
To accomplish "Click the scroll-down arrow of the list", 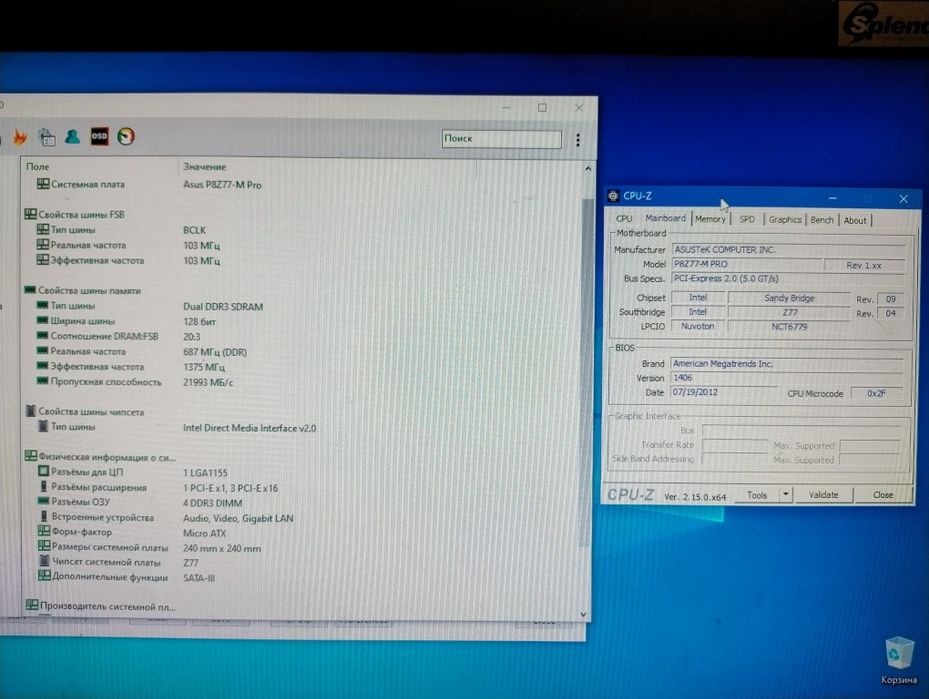I will click(x=583, y=614).
